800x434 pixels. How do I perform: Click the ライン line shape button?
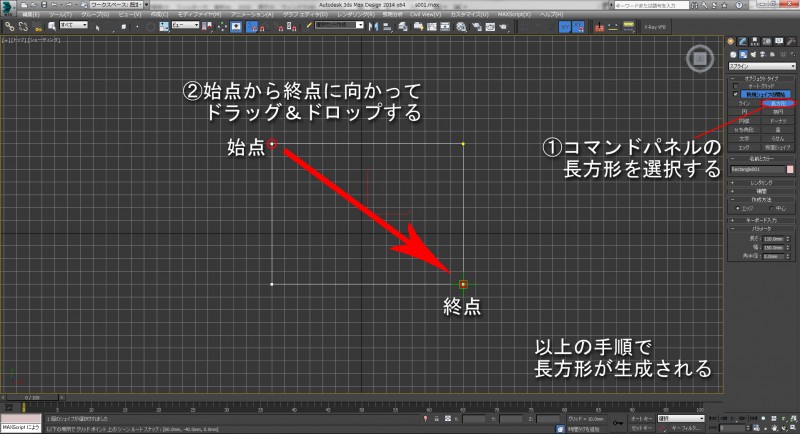pos(745,102)
